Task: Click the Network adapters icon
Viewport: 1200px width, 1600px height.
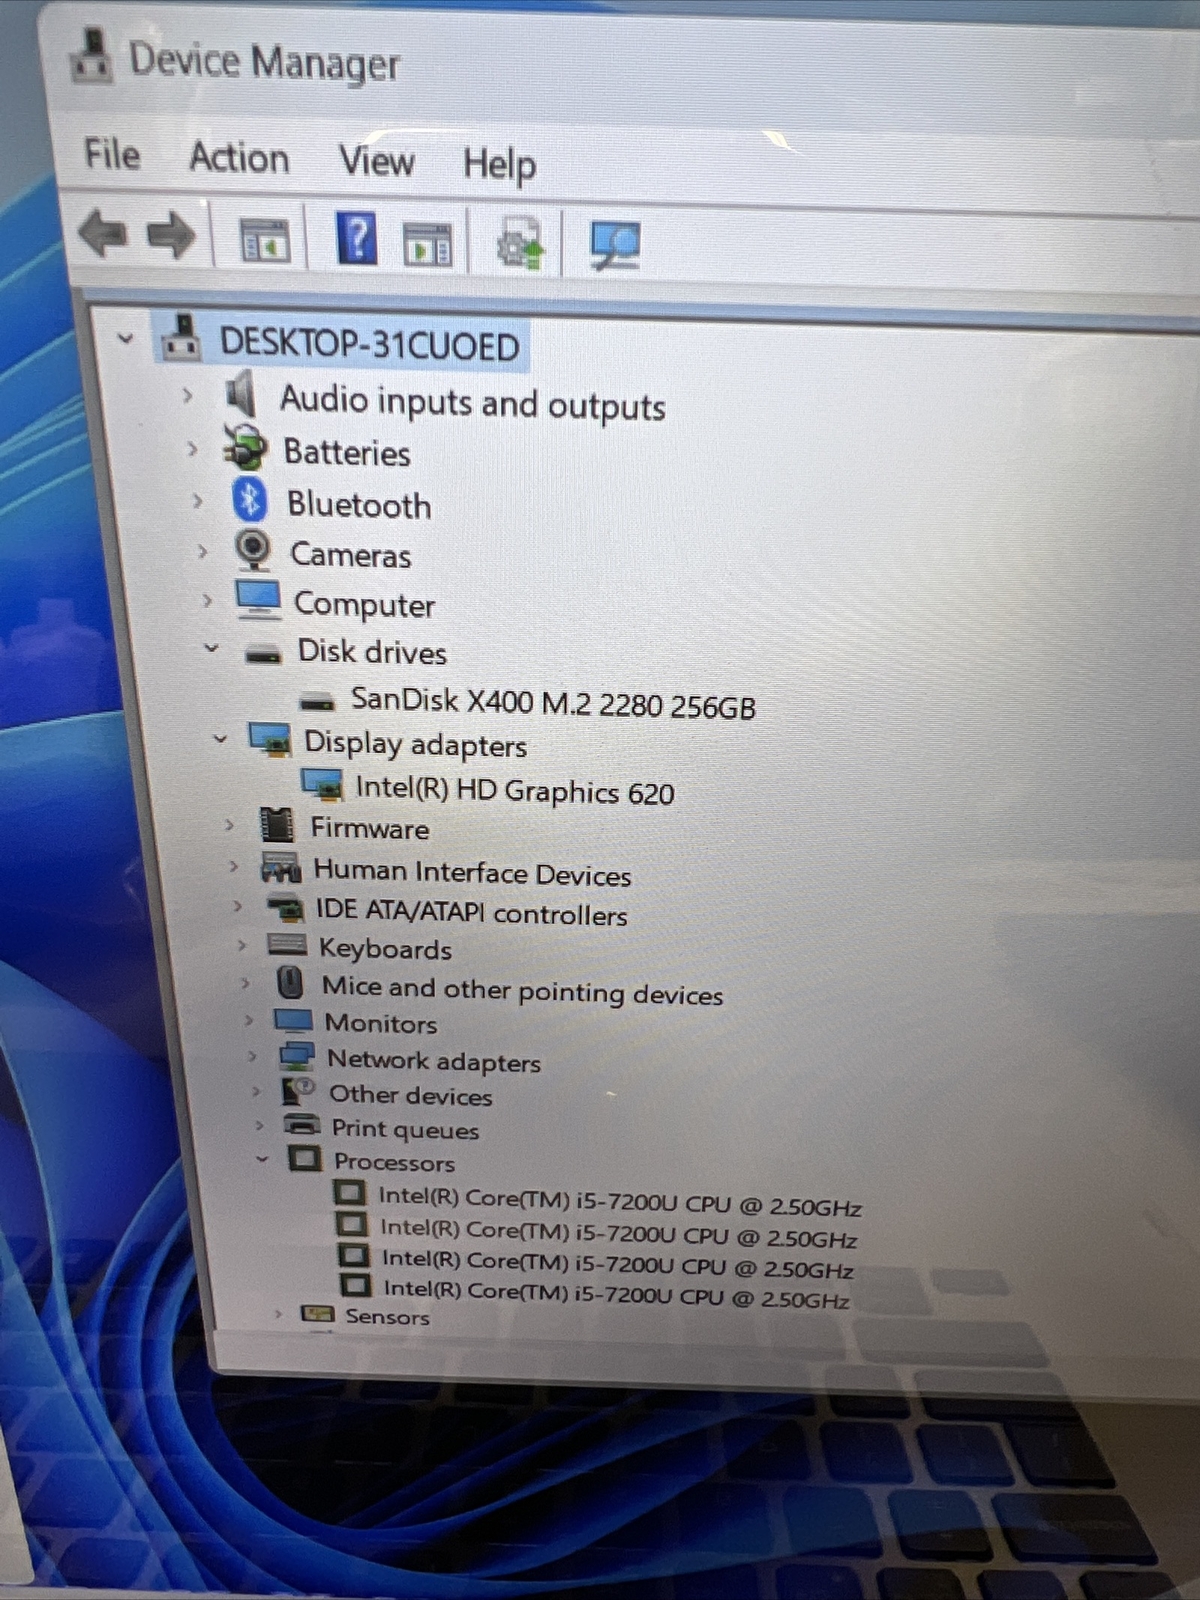Action: click(297, 1056)
